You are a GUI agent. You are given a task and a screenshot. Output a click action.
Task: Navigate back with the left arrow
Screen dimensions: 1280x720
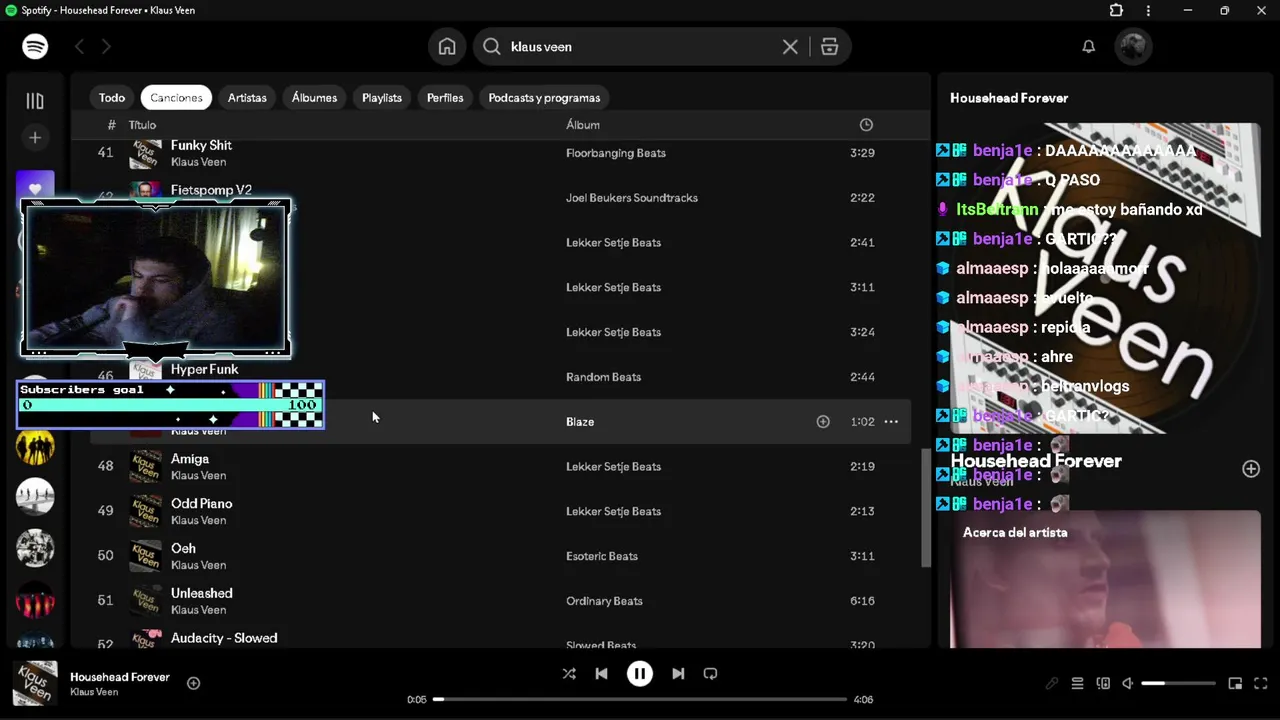(x=79, y=46)
